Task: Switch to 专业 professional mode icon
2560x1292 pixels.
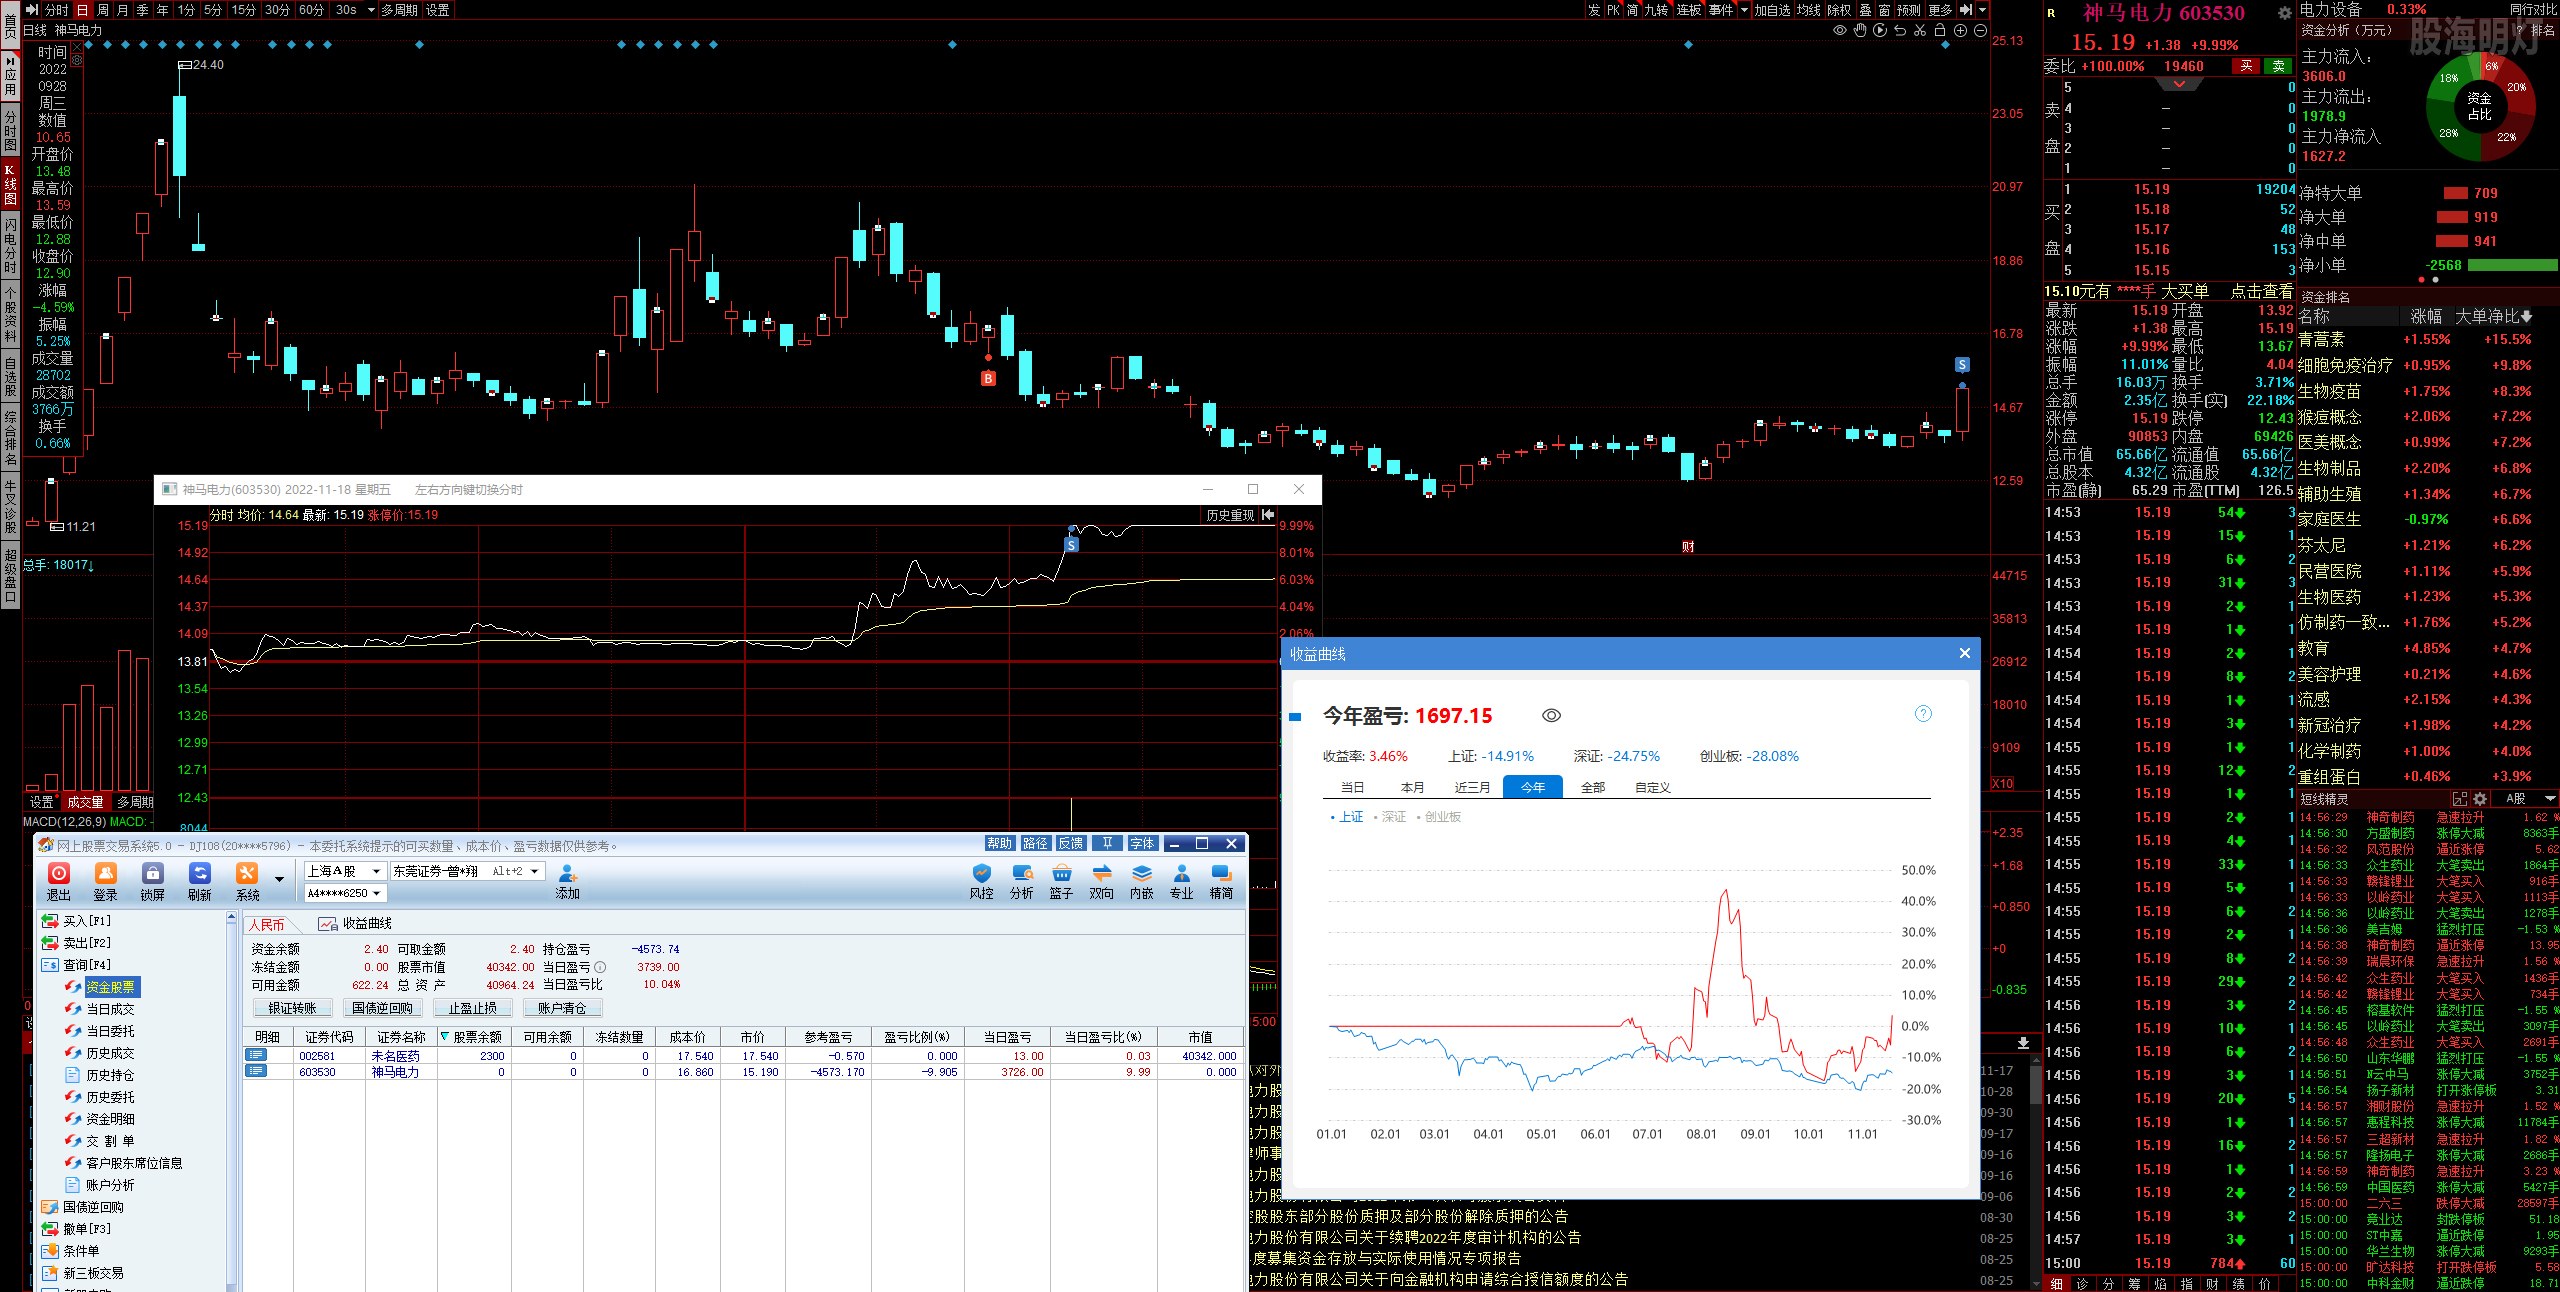Action: (1181, 881)
